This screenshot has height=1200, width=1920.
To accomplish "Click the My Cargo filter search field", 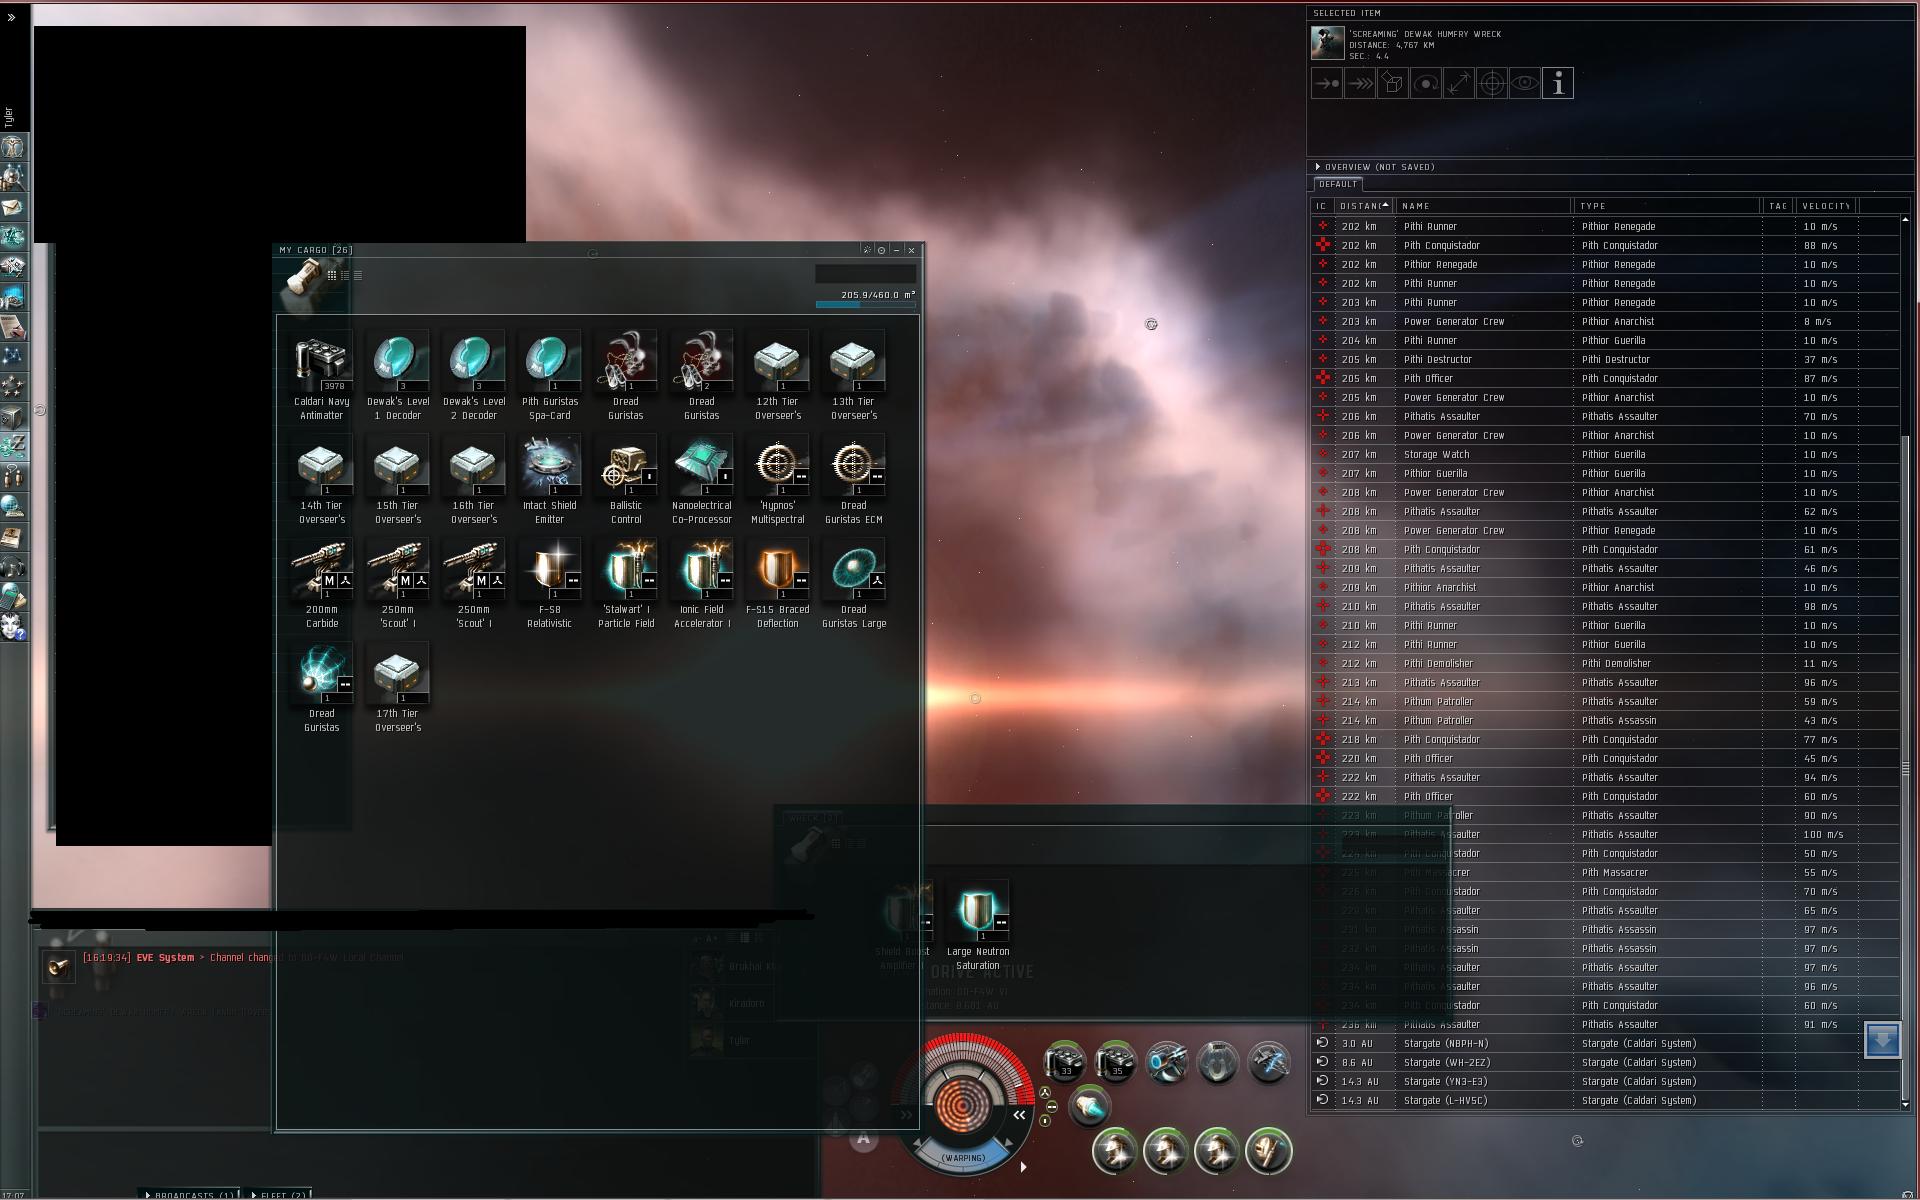I will coord(865,274).
